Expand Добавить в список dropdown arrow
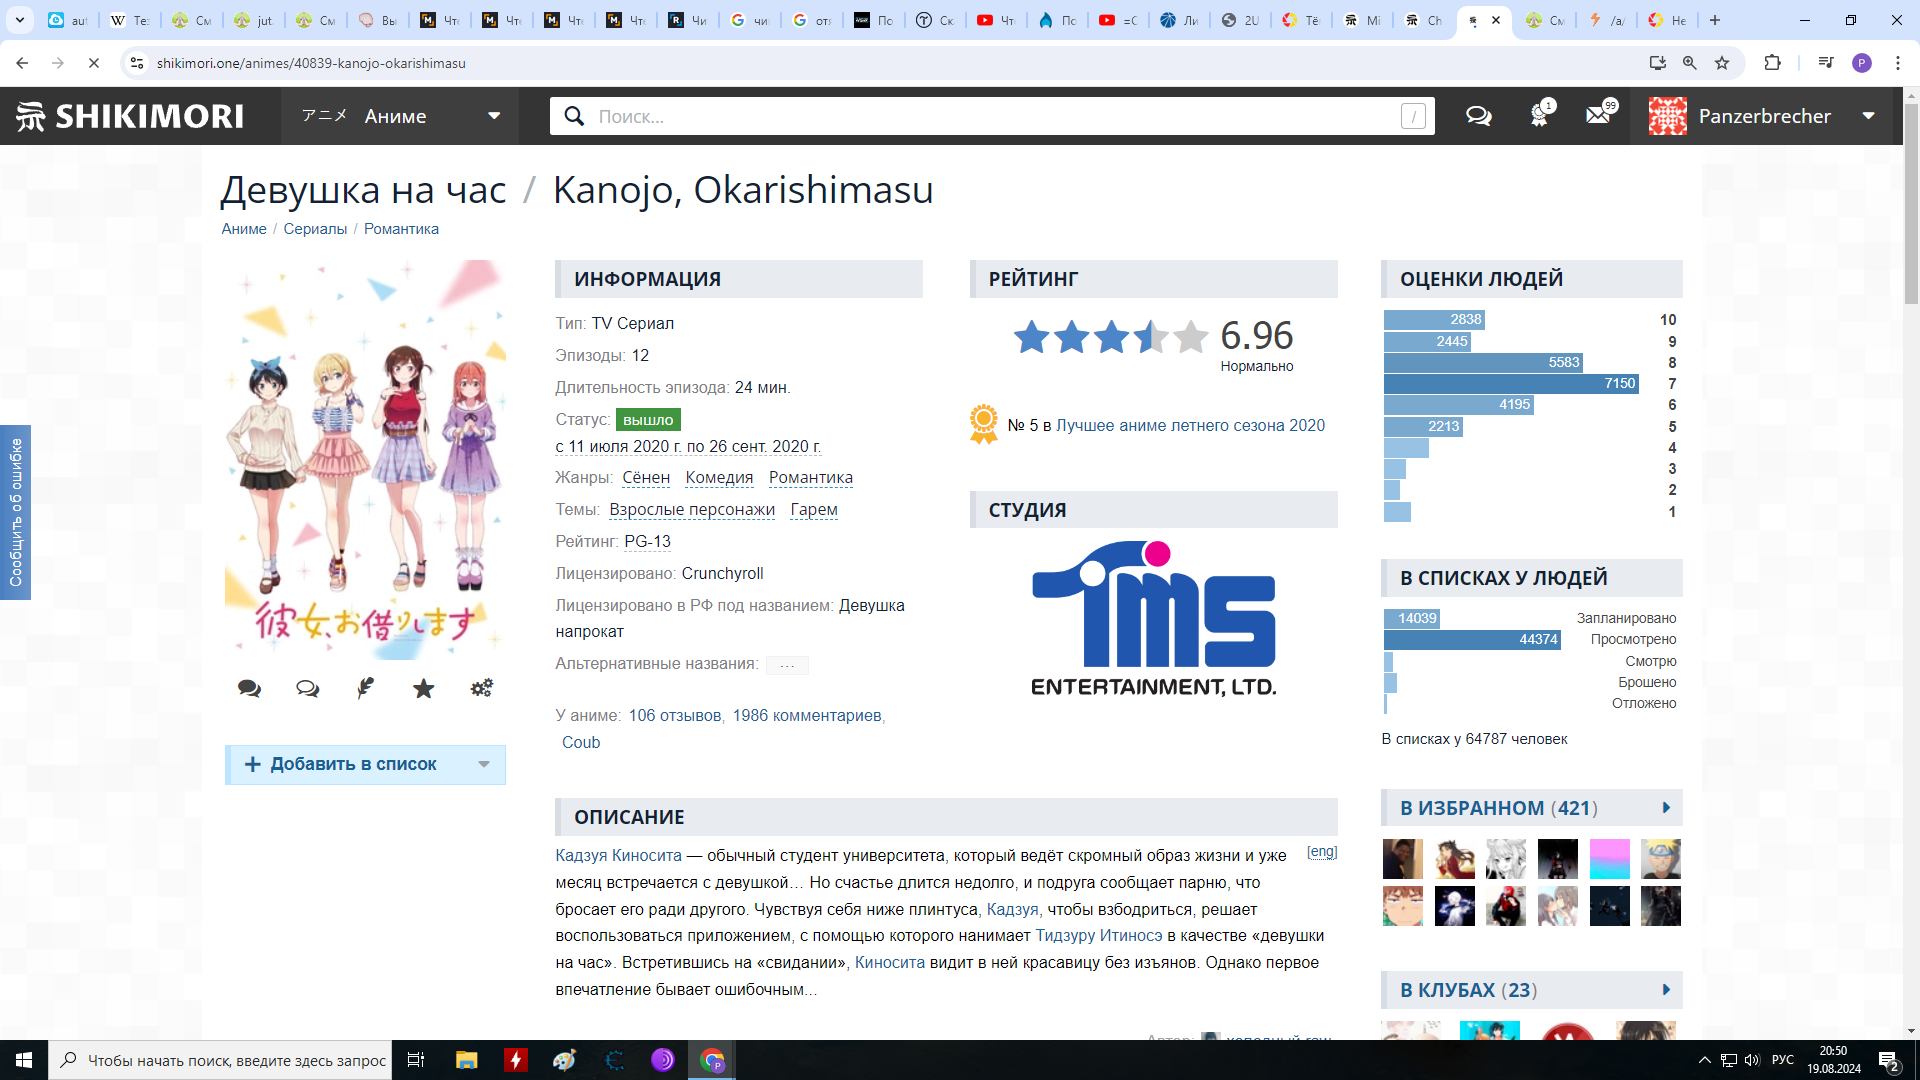 484,764
